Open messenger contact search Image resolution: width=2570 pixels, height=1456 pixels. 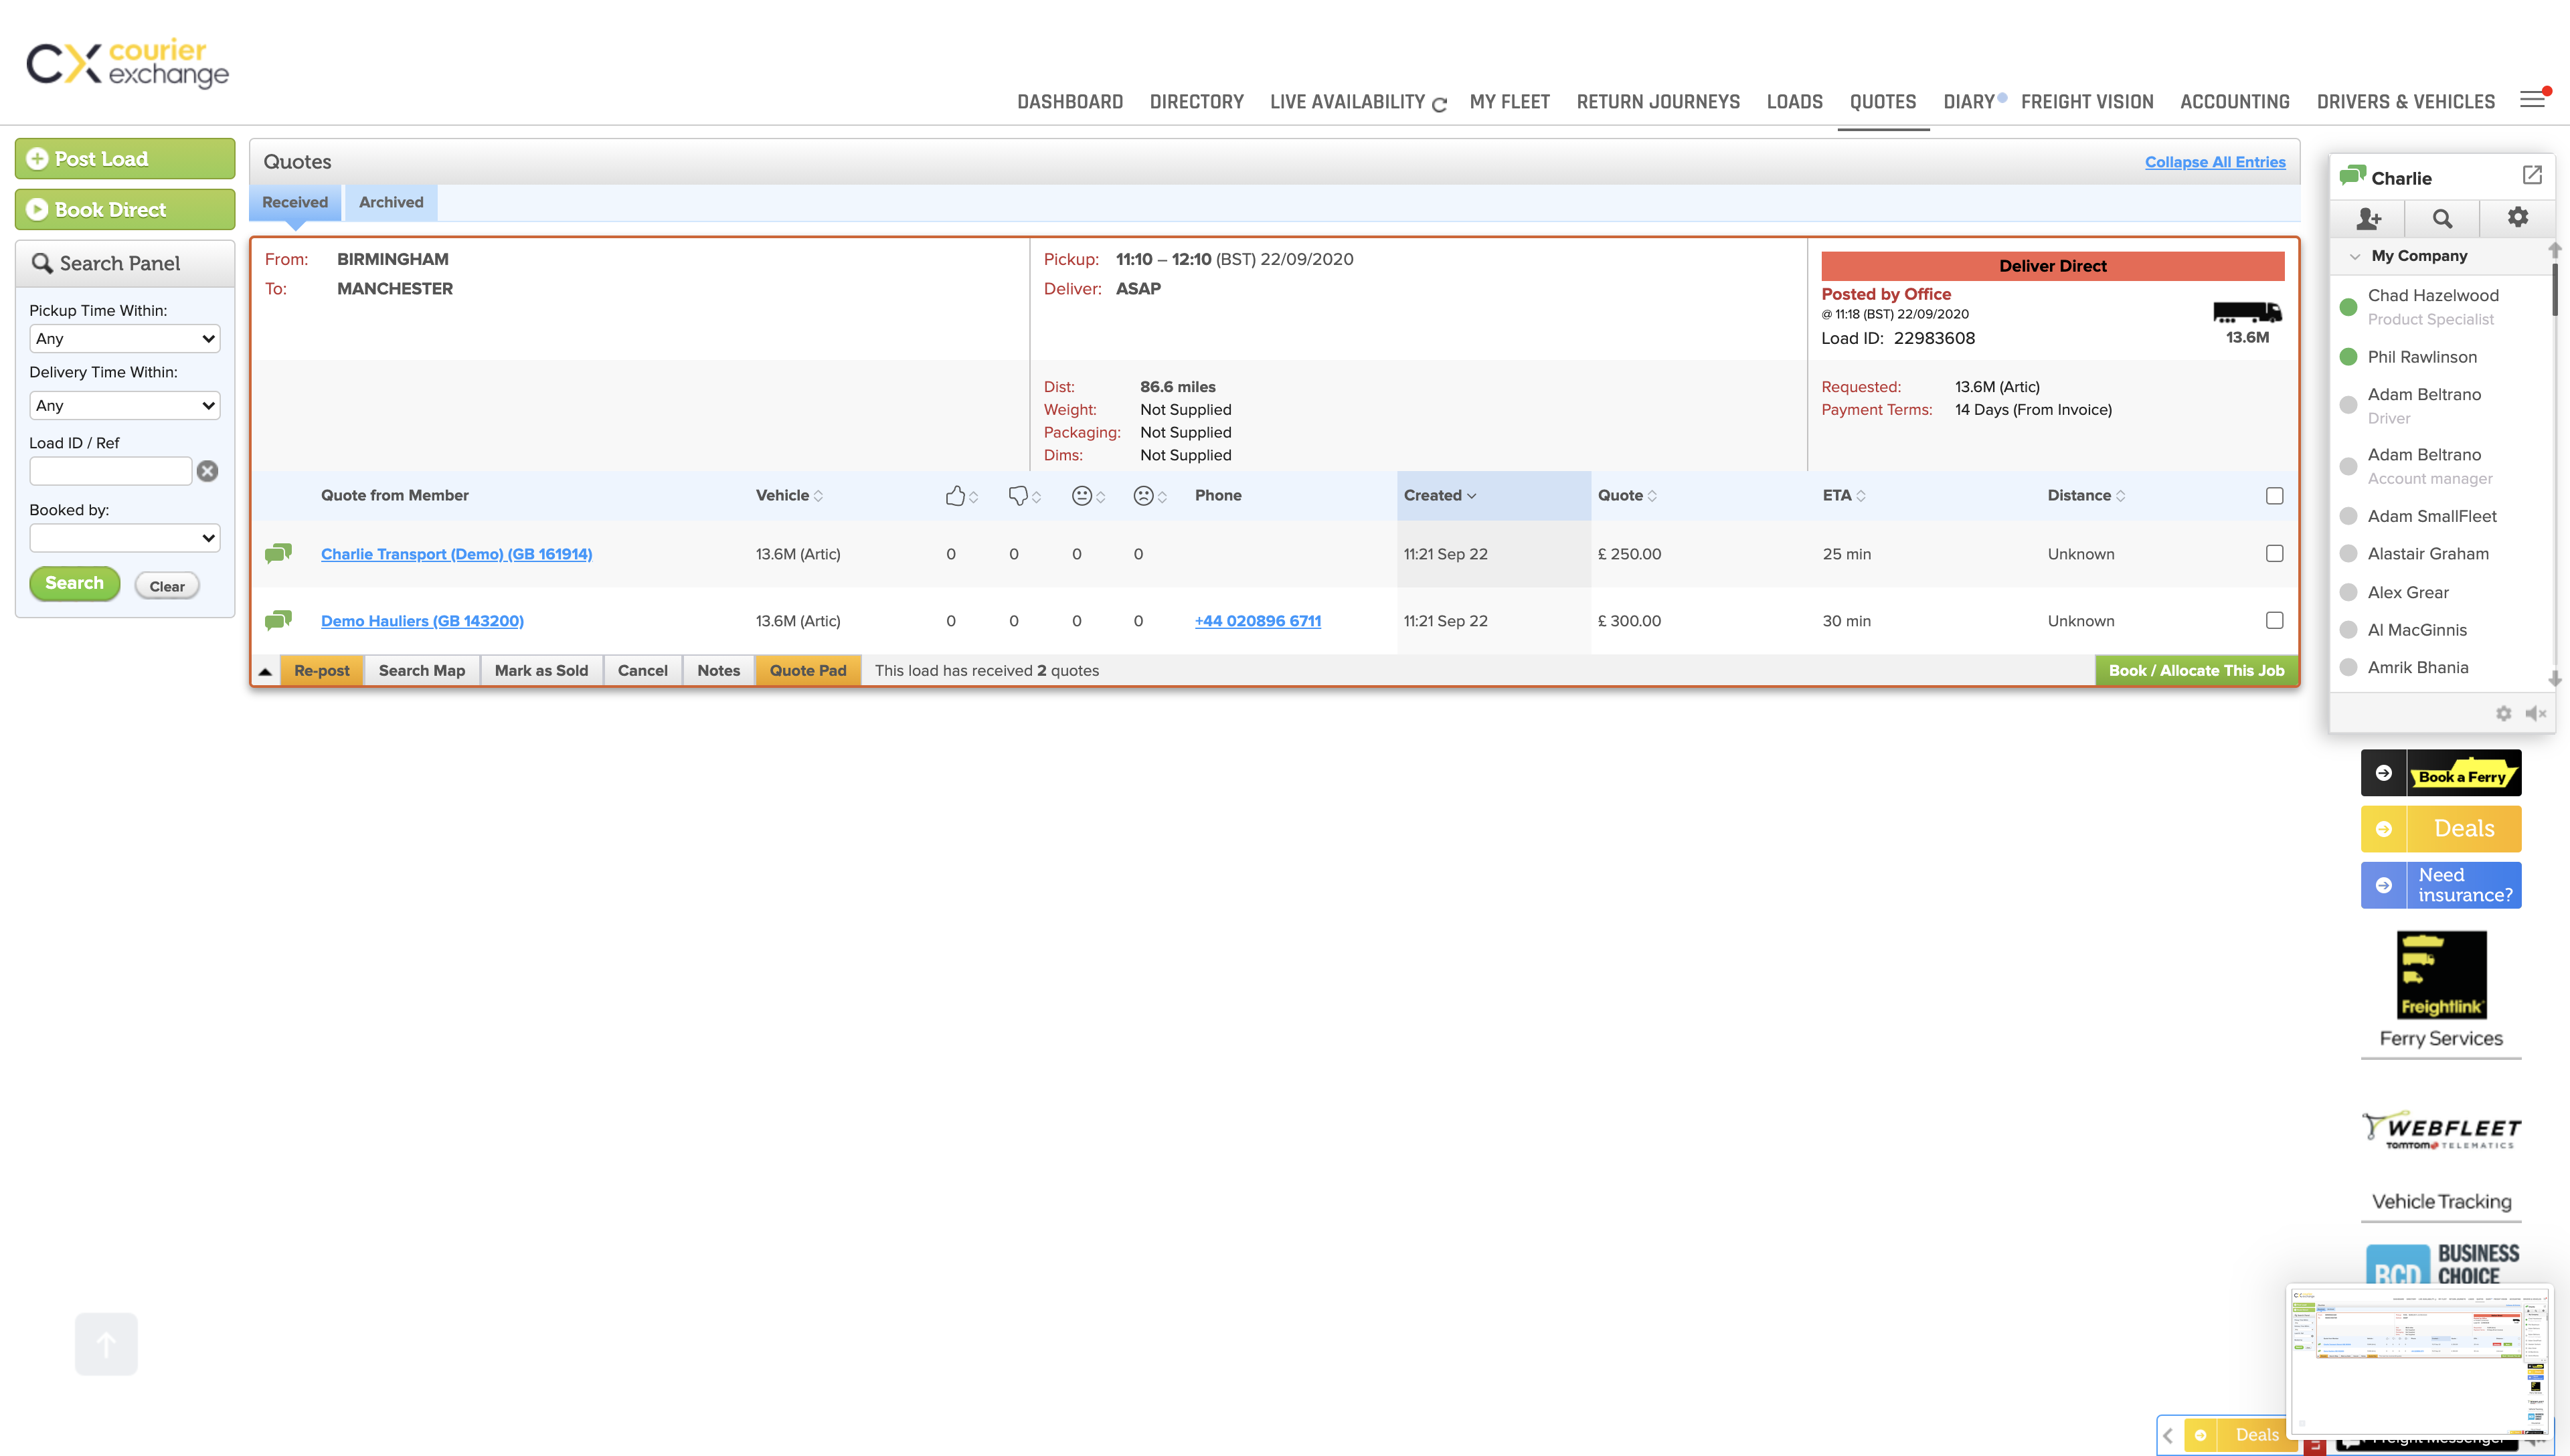(2442, 218)
